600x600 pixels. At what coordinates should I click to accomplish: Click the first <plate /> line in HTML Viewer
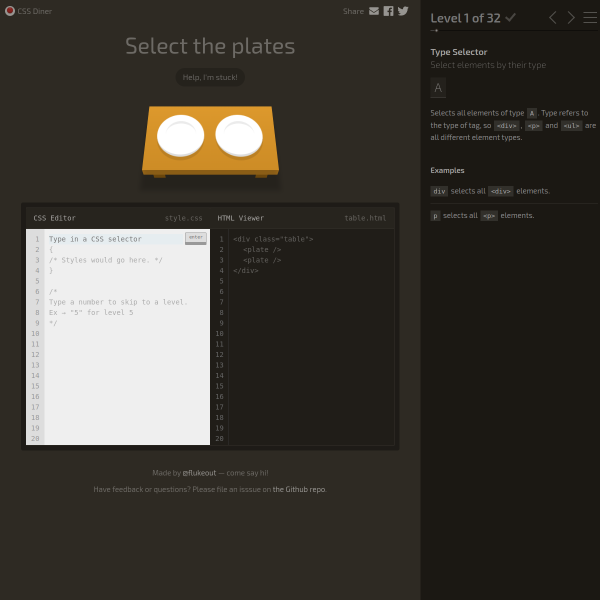click(x=262, y=249)
